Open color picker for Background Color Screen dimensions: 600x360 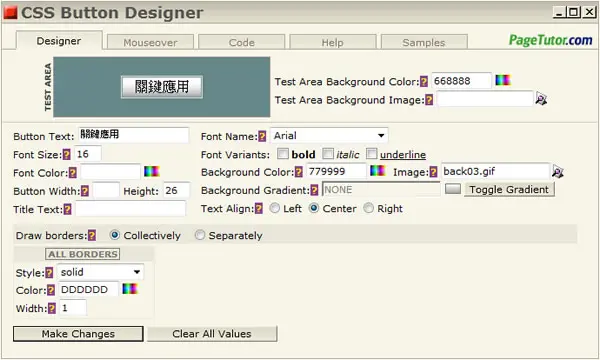click(x=378, y=171)
